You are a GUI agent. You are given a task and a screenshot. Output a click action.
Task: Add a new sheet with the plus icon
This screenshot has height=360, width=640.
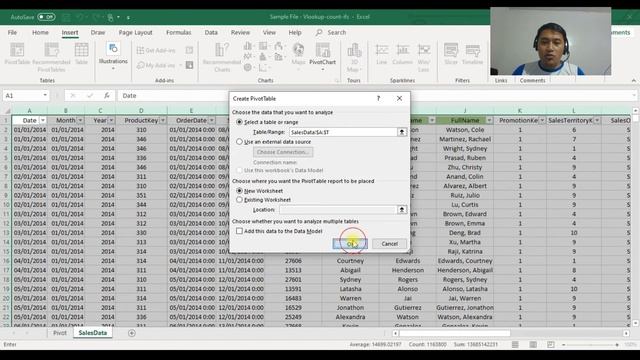(x=131, y=333)
